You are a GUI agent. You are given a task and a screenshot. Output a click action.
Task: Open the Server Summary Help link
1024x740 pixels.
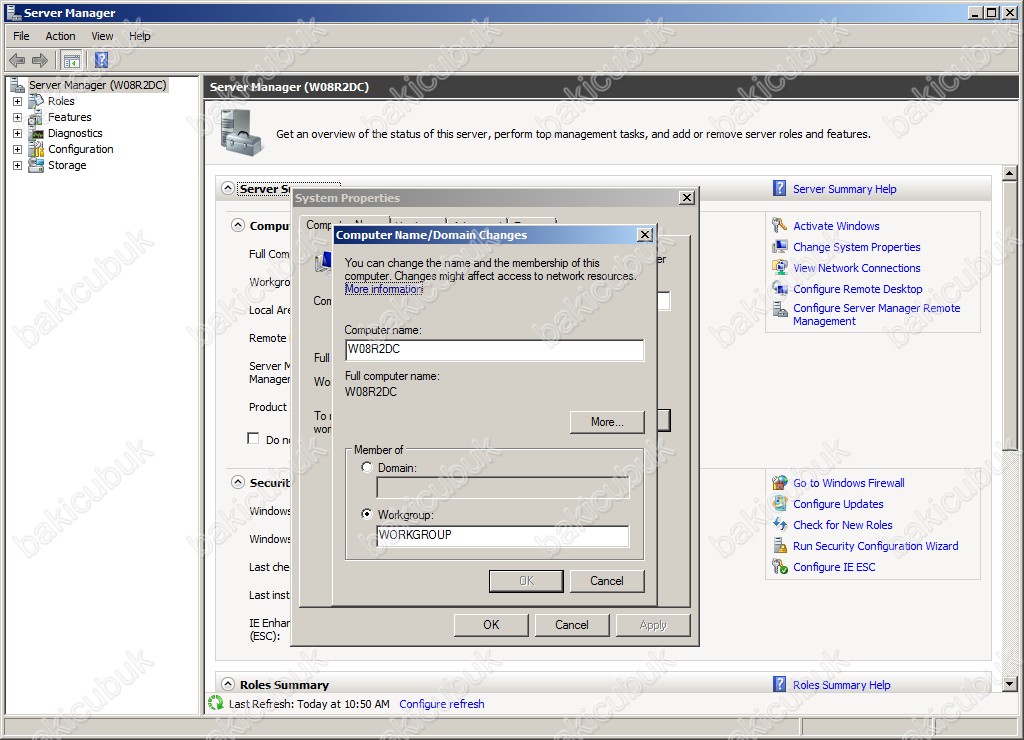(844, 189)
